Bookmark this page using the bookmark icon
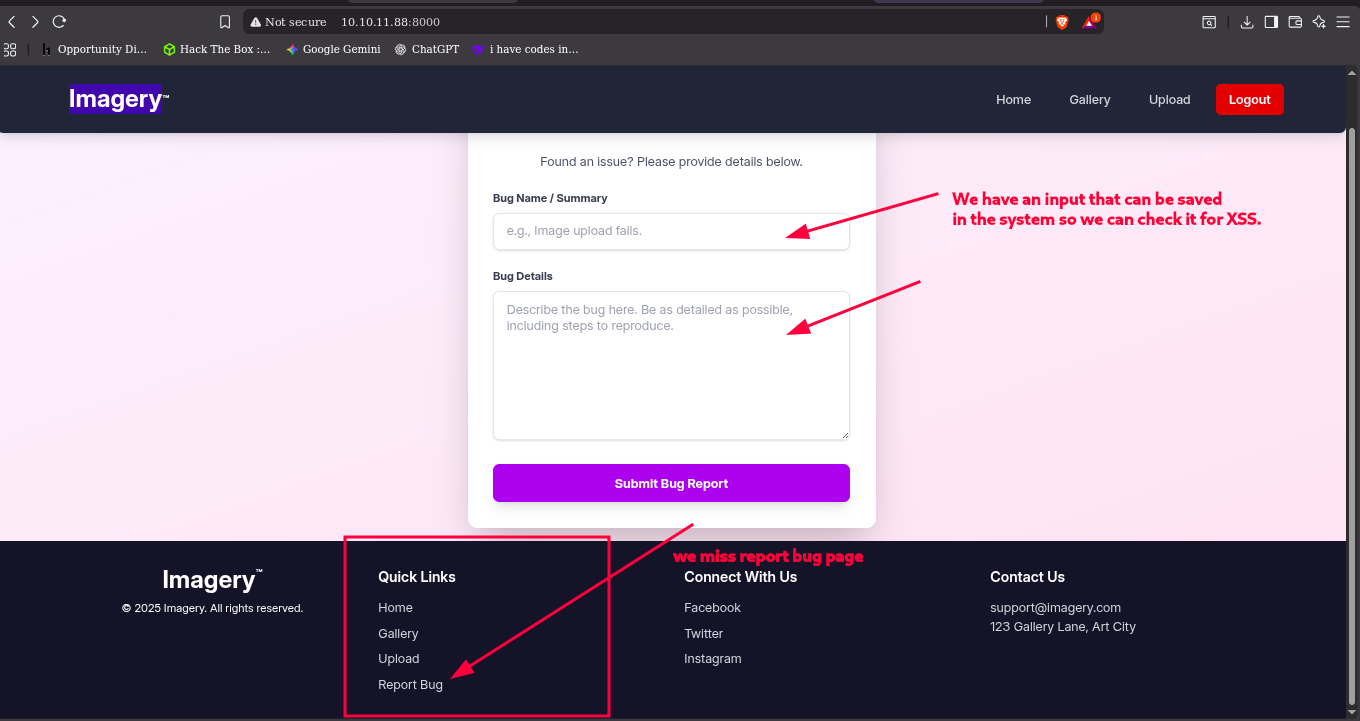Image resolution: width=1360 pixels, height=721 pixels. [225, 21]
